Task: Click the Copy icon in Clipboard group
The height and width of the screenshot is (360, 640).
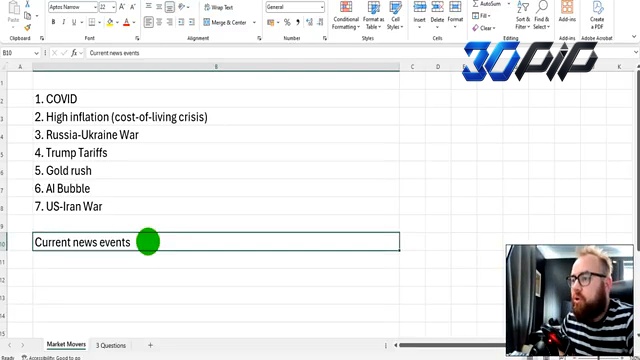Action: click(x=28, y=16)
